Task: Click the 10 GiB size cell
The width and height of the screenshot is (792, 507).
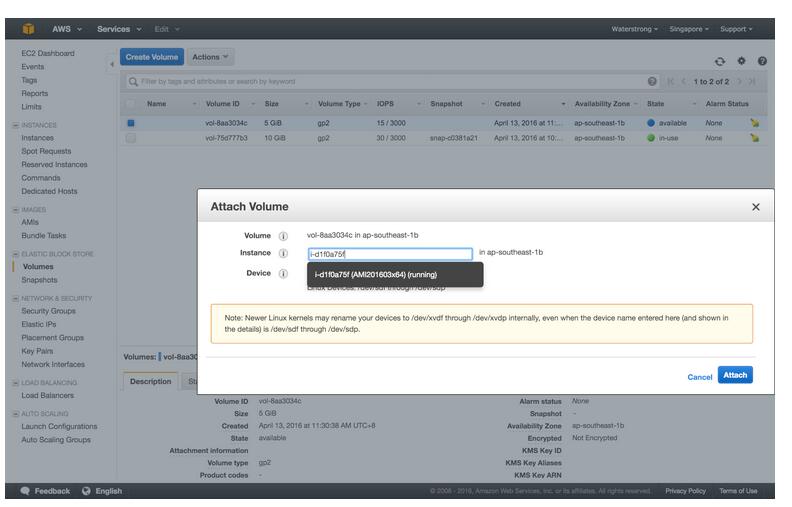Action: [274, 138]
